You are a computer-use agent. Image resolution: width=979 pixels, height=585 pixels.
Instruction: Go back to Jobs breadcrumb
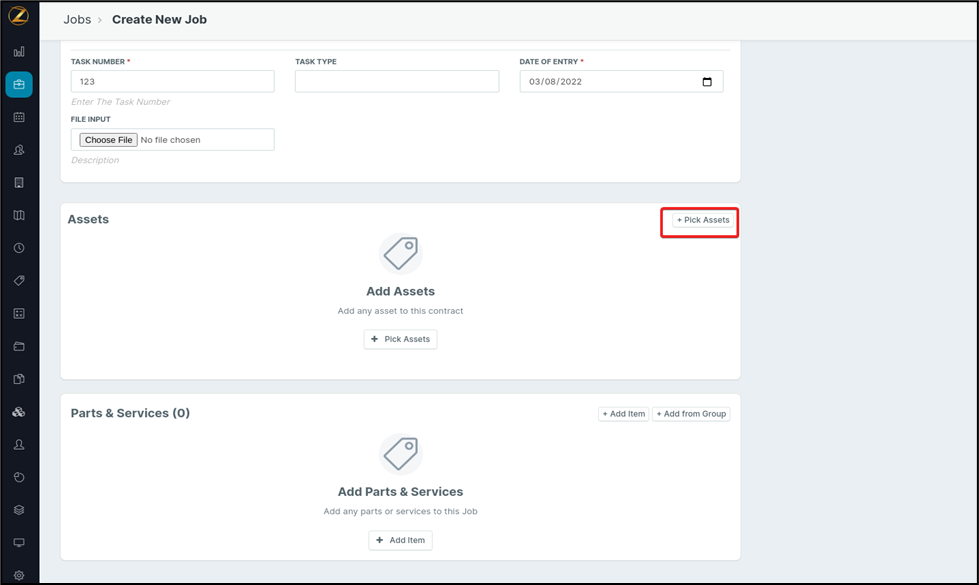77,20
